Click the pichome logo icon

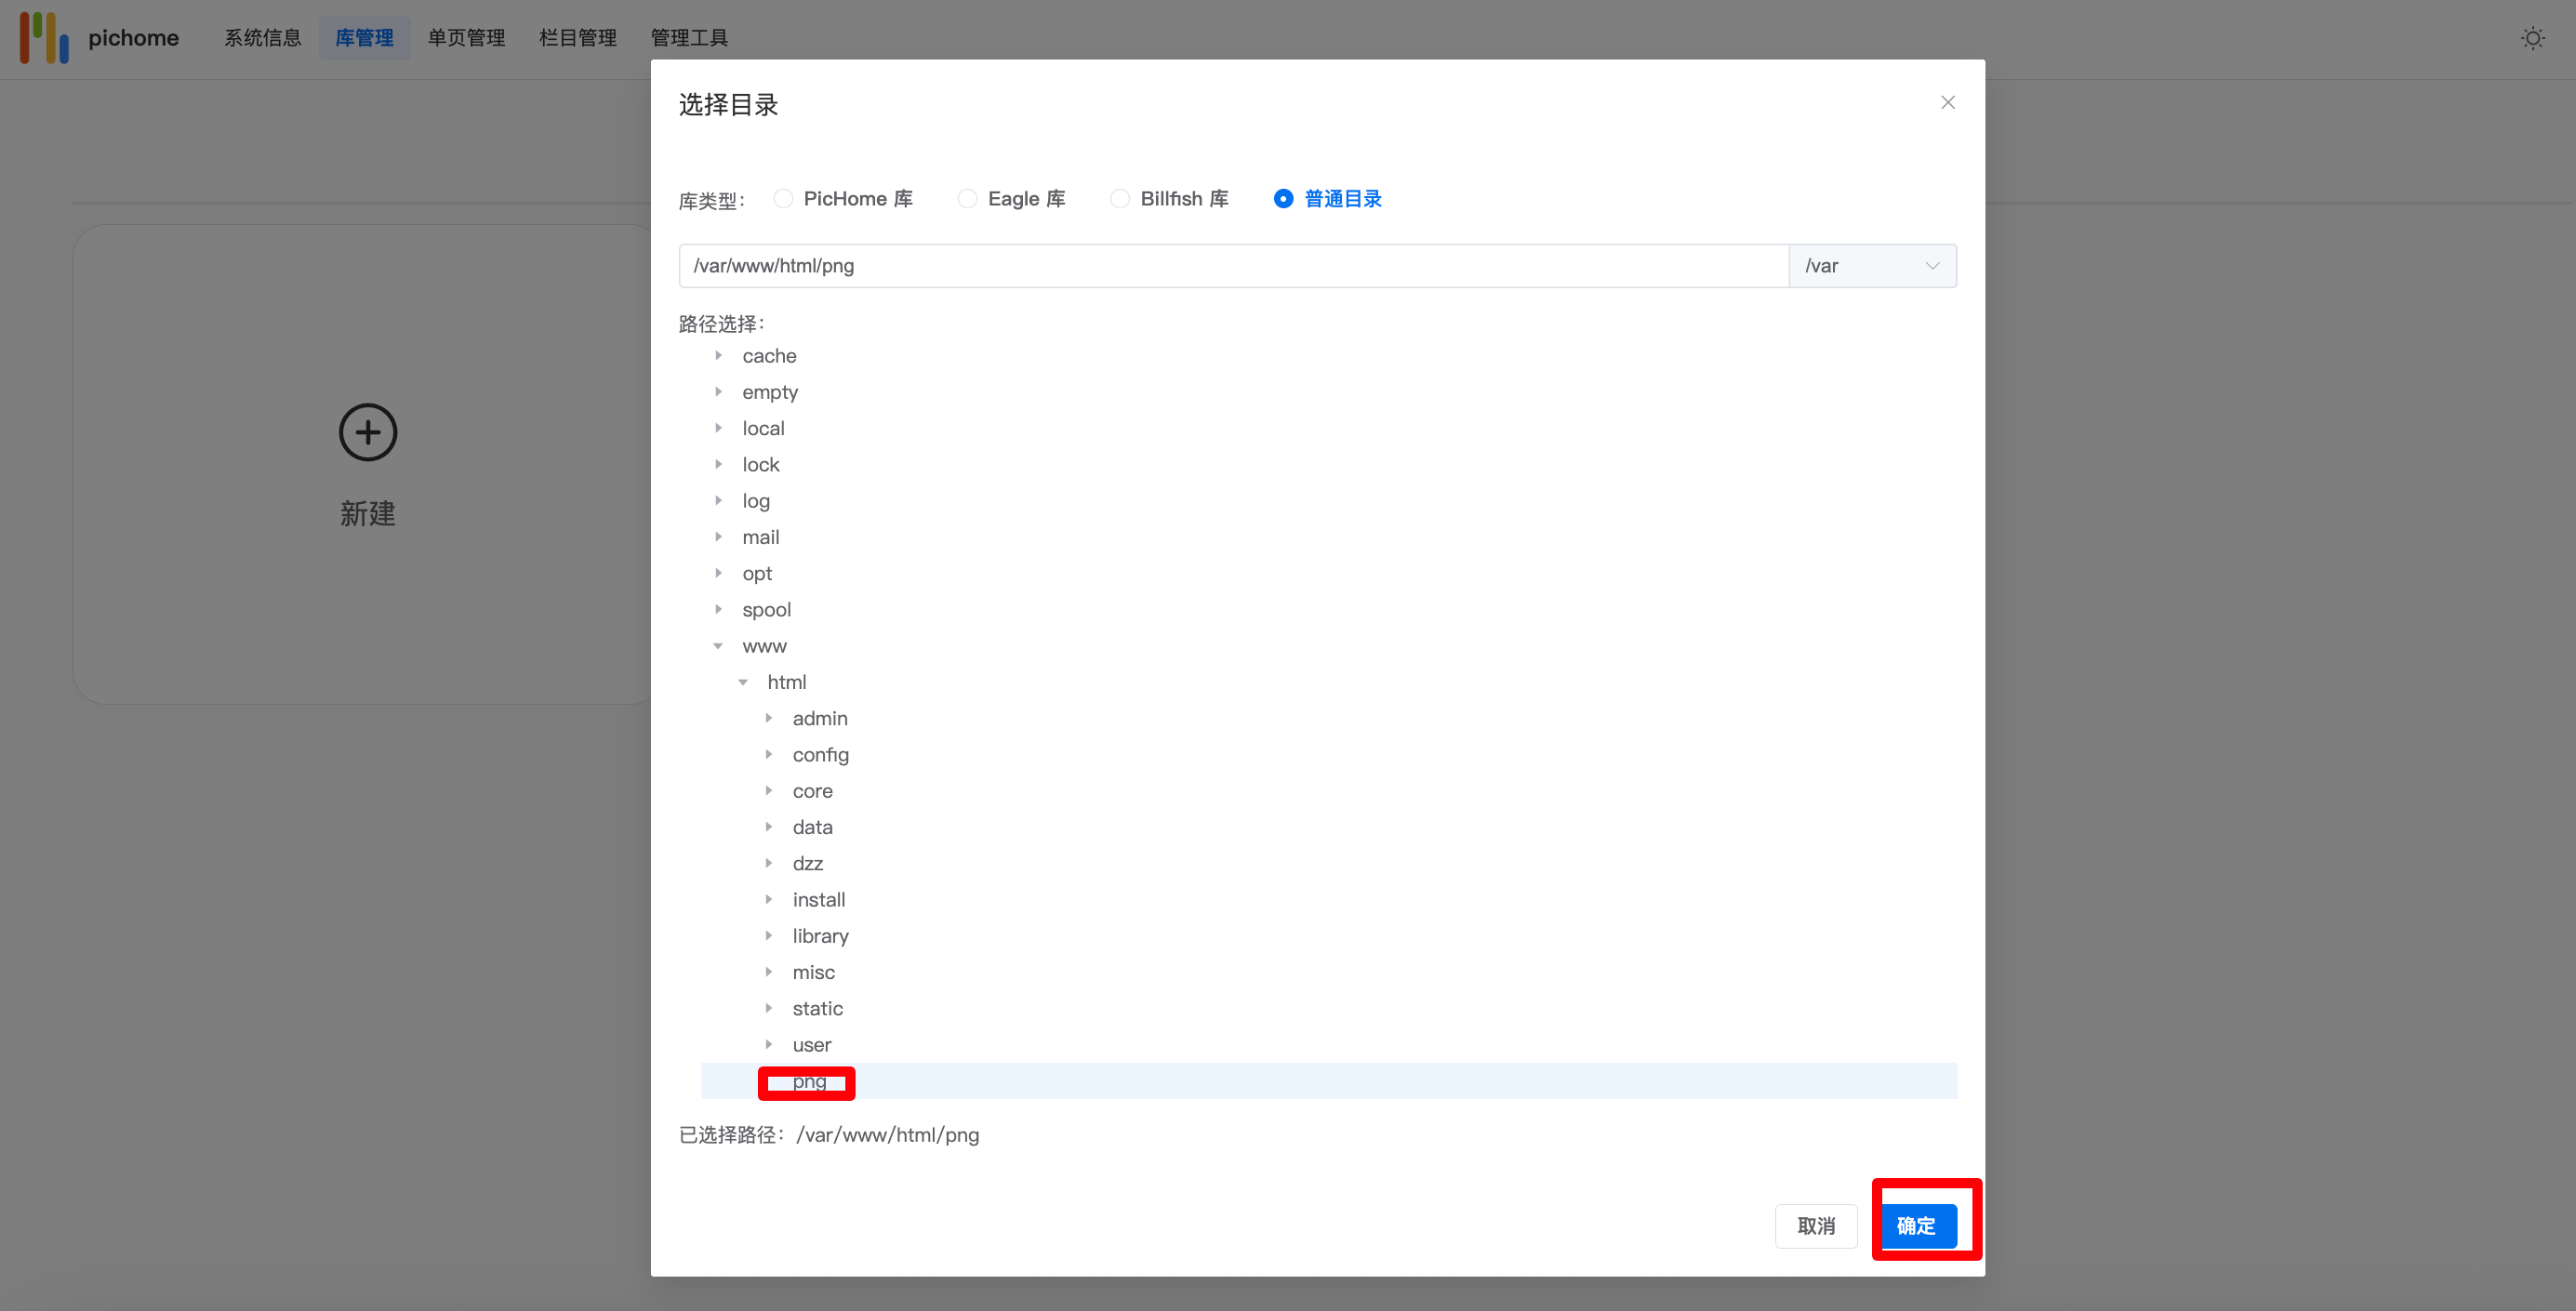click(44, 38)
